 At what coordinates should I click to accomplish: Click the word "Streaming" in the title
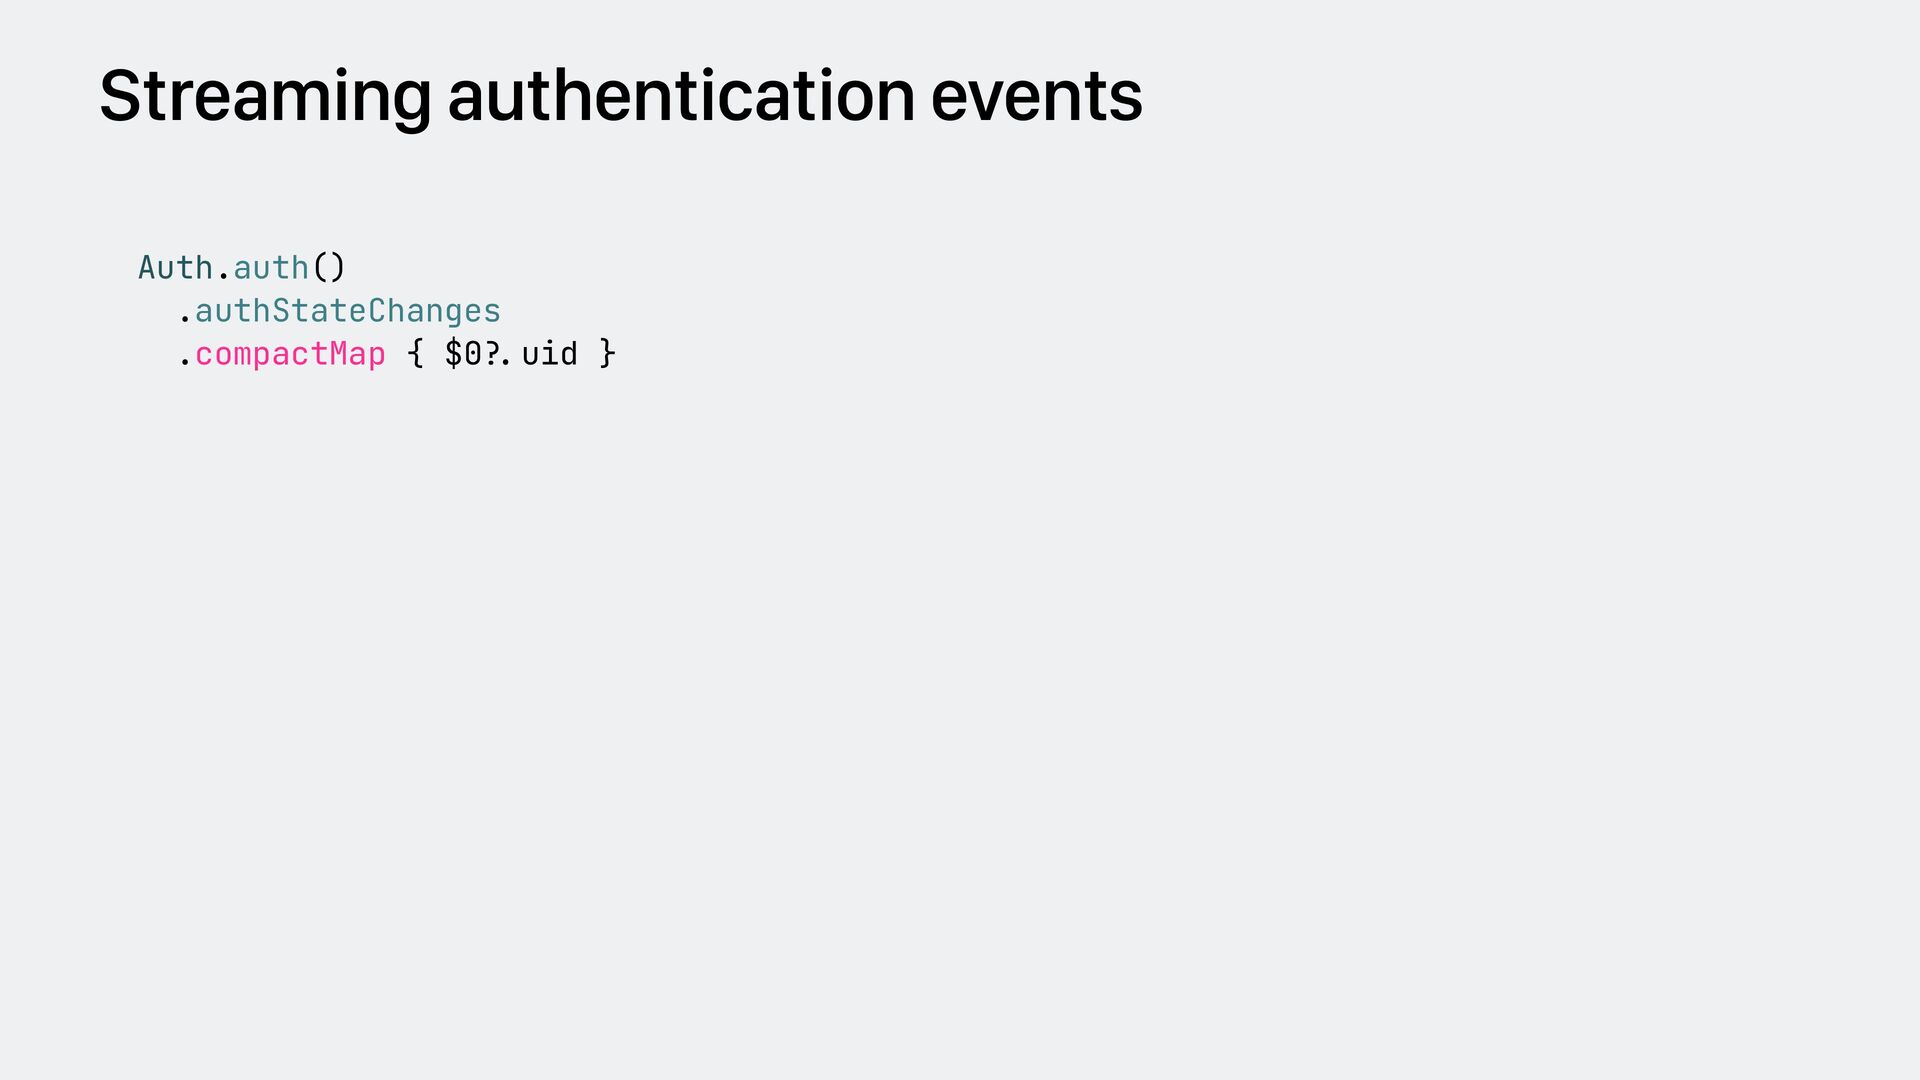(265, 97)
